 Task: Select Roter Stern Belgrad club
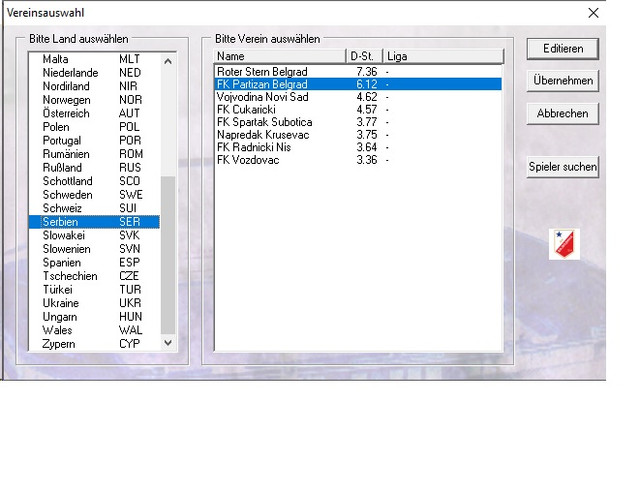click(x=358, y=72)
